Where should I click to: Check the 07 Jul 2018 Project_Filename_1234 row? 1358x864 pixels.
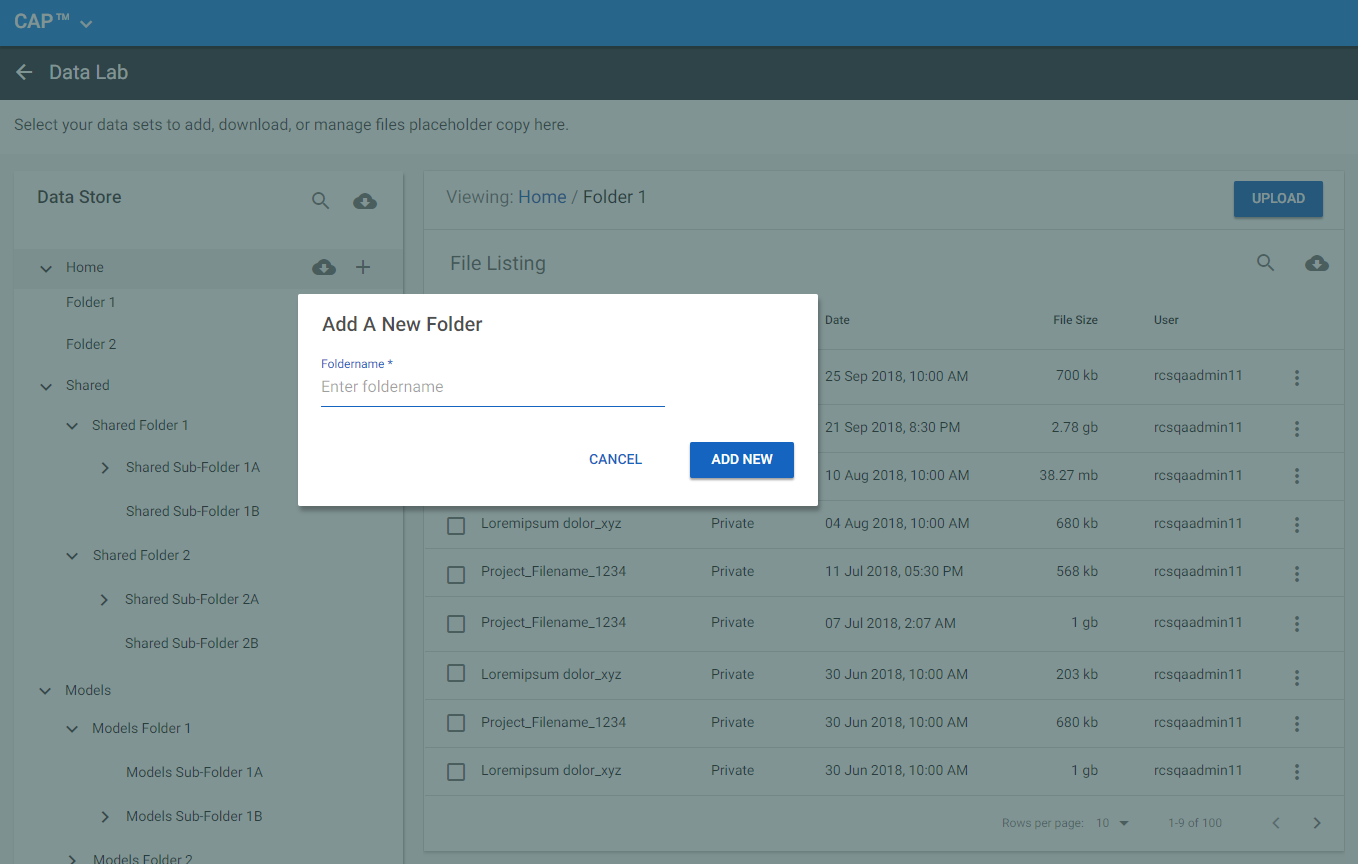456,623
